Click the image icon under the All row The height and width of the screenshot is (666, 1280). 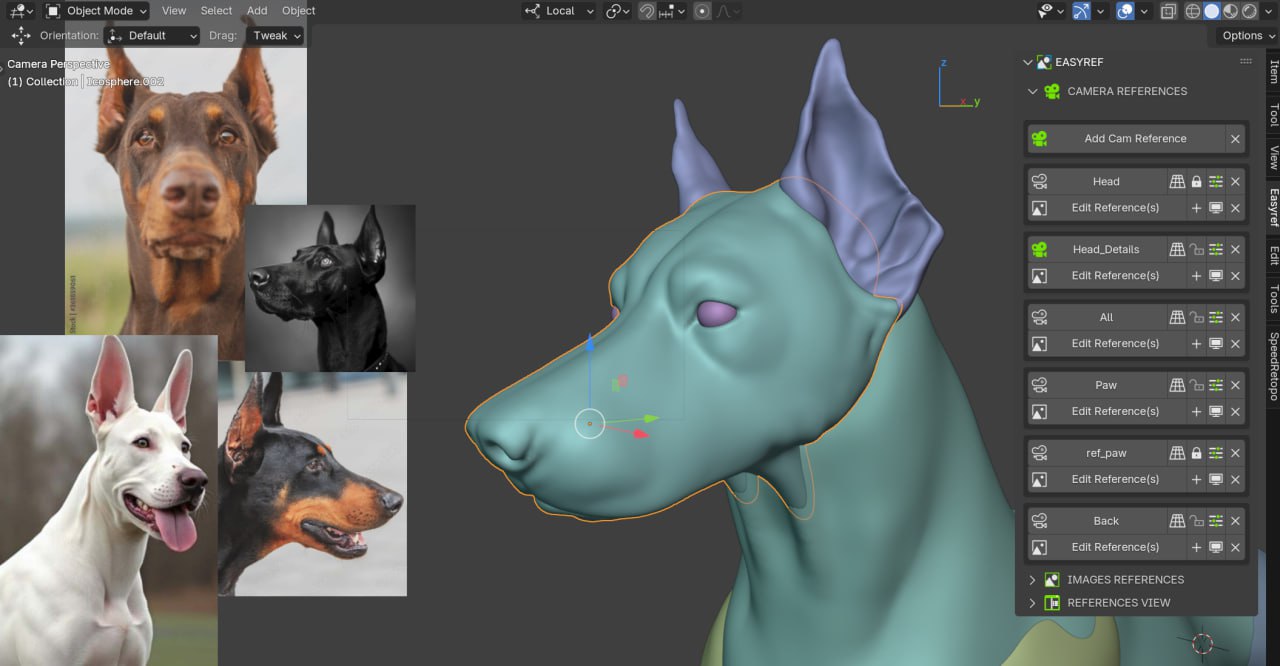tap(1039, 344)
